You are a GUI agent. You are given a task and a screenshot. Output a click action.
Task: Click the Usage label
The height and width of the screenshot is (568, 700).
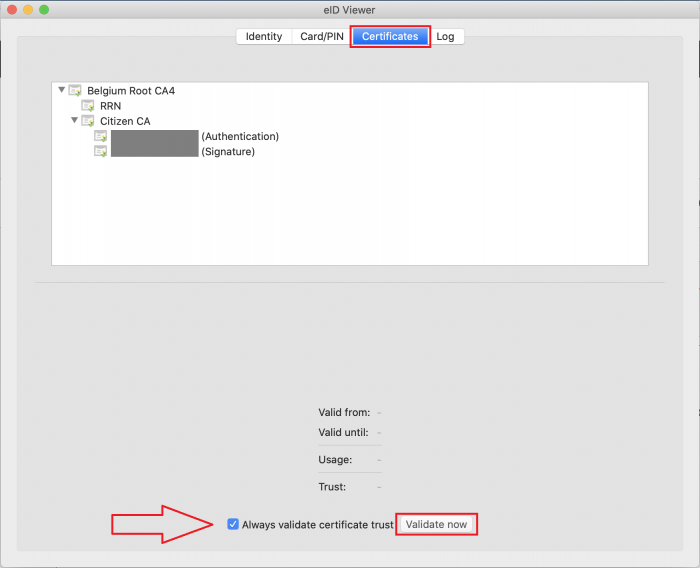(x=335, y=459)
